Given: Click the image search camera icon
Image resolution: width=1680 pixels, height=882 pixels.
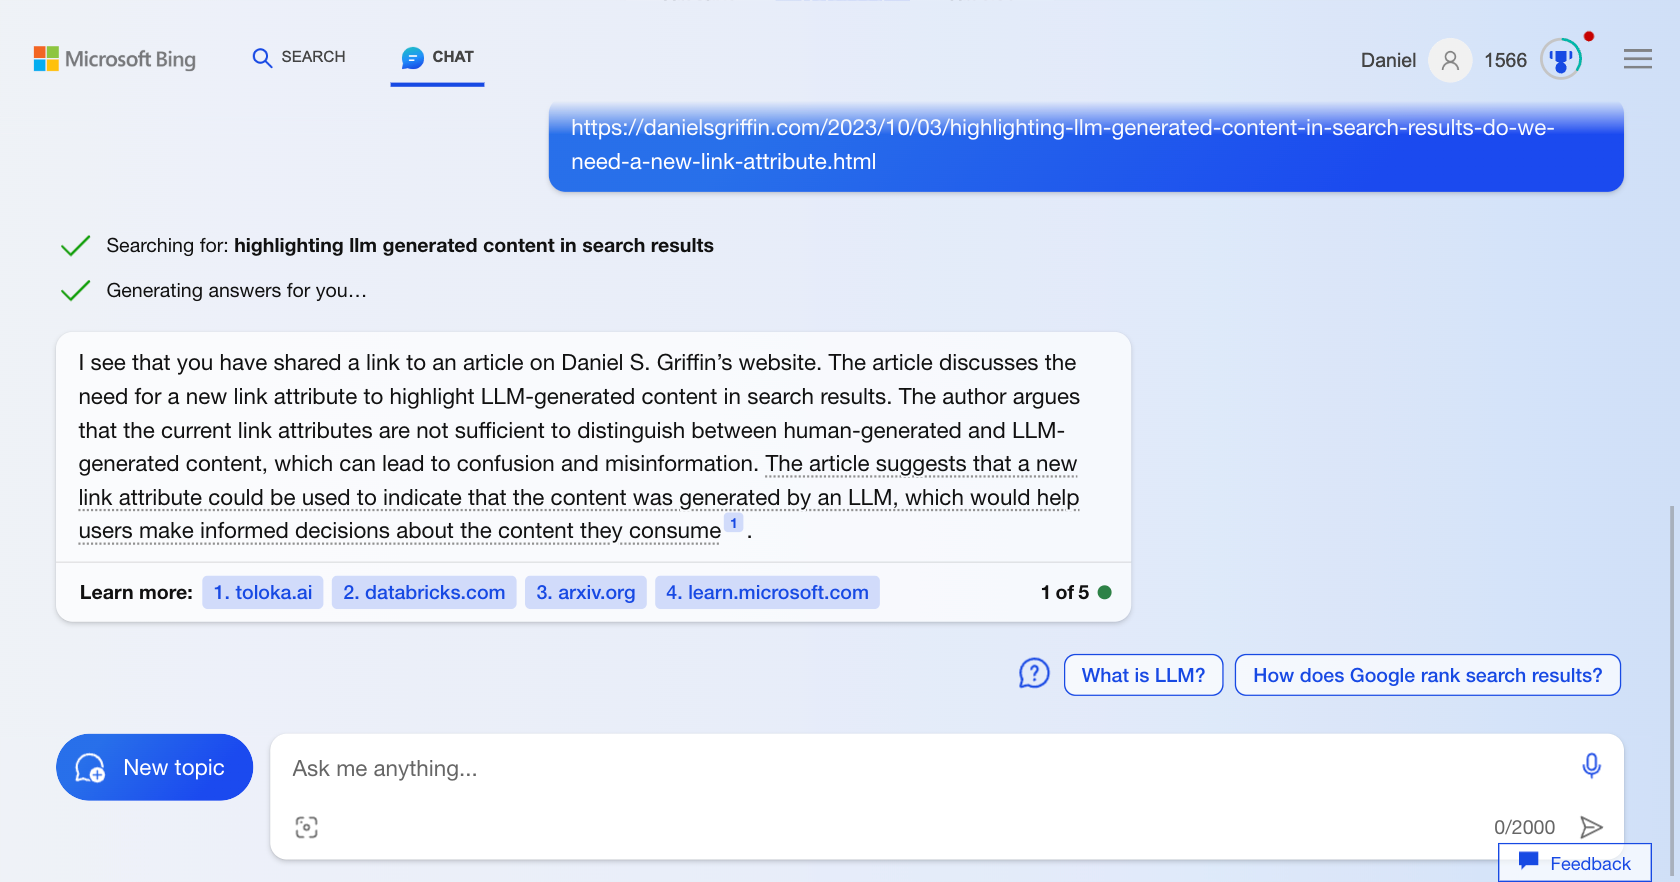Looking at the screenshot, I should click(307, 827).
